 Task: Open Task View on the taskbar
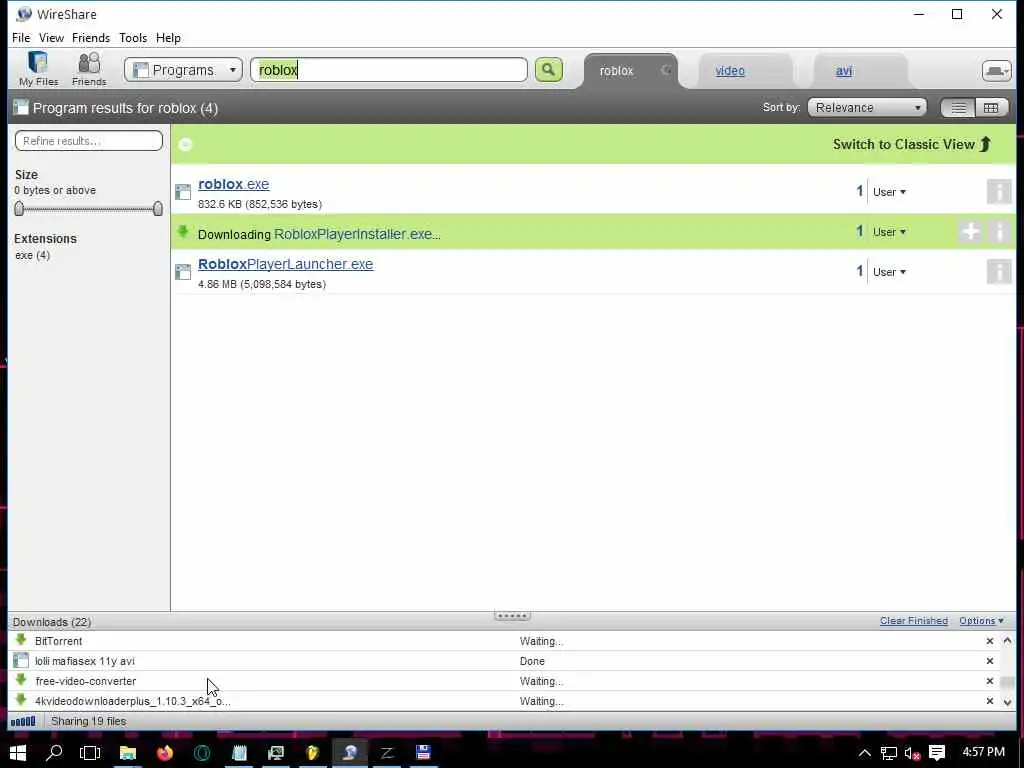tap(90, 752)
